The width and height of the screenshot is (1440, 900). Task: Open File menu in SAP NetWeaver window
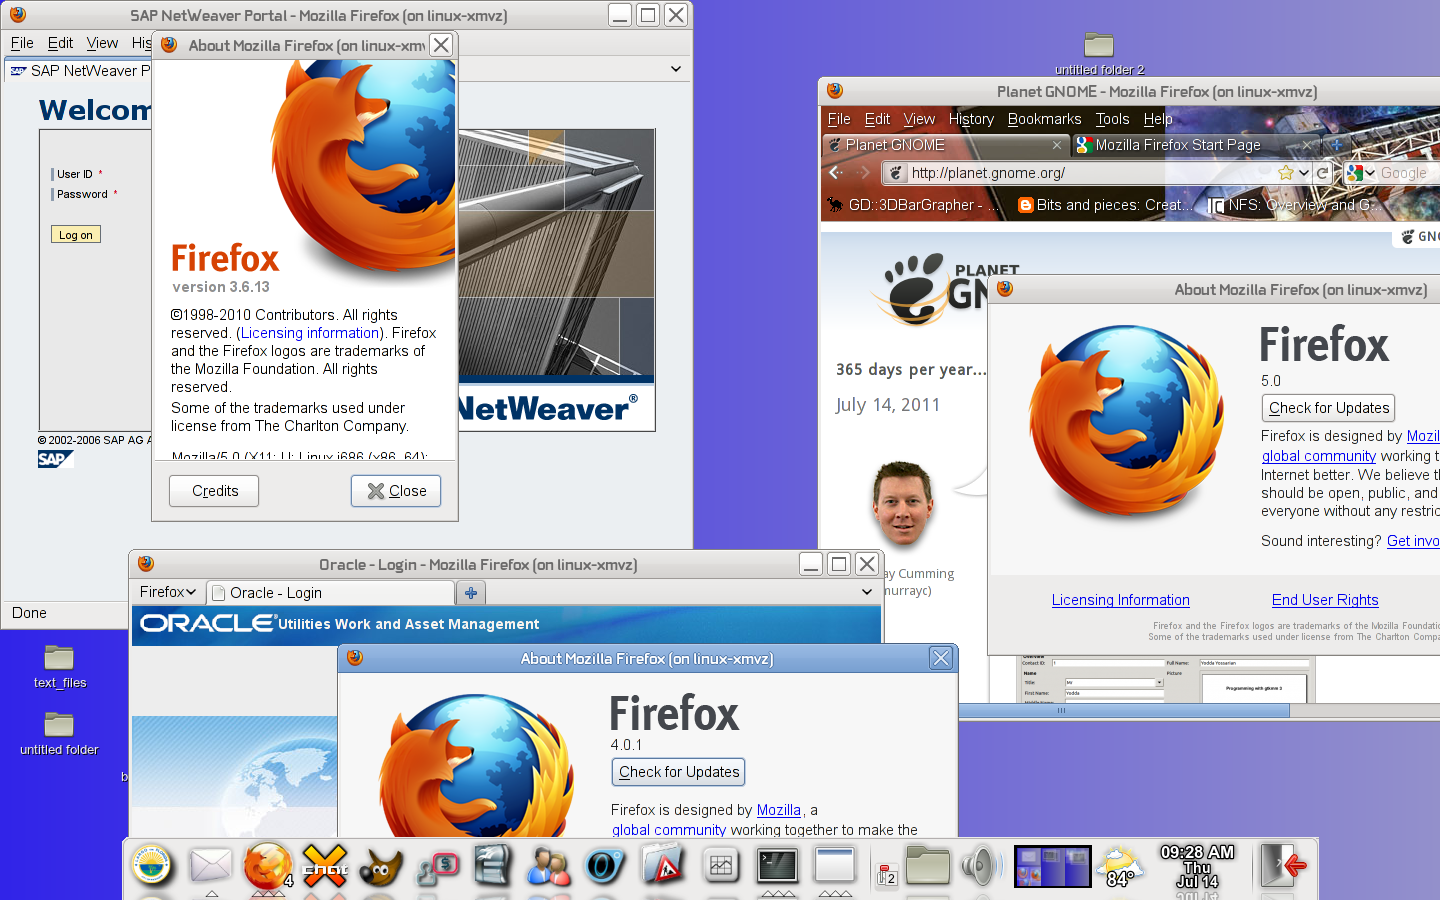coord(22,43)
